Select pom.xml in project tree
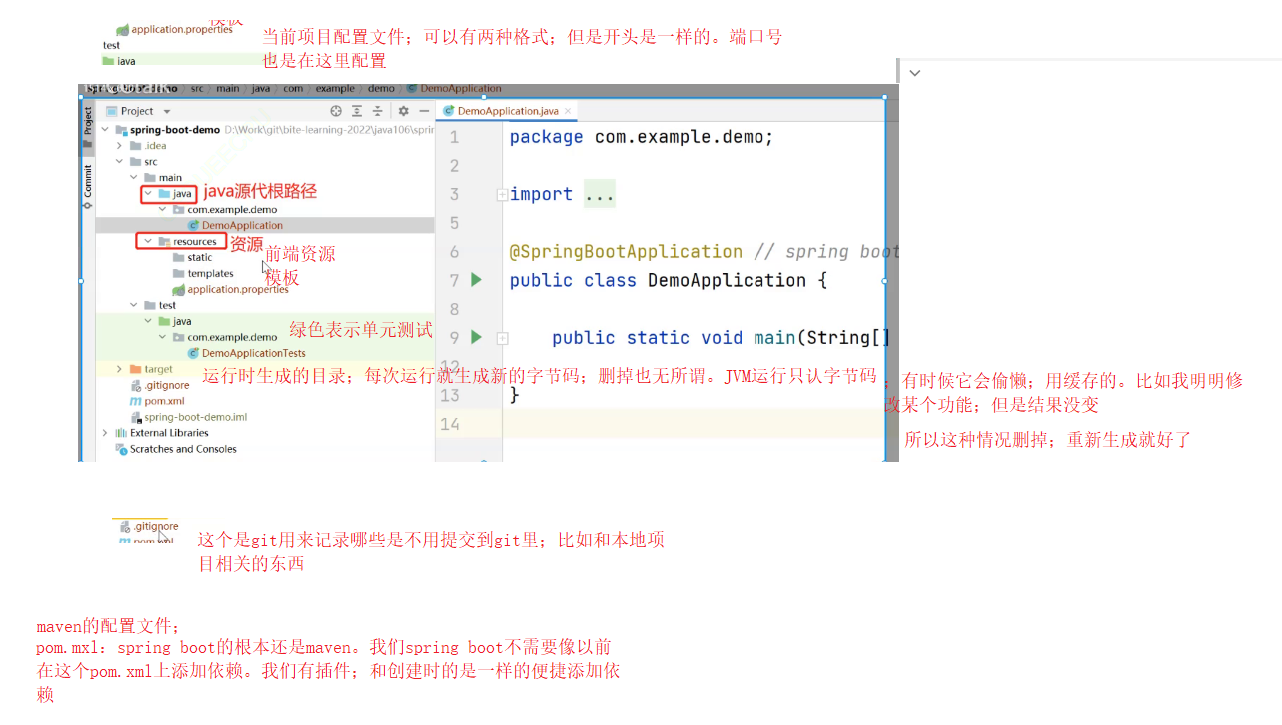The height and width of the screenshot is (725, 1282). click(164, 401)
